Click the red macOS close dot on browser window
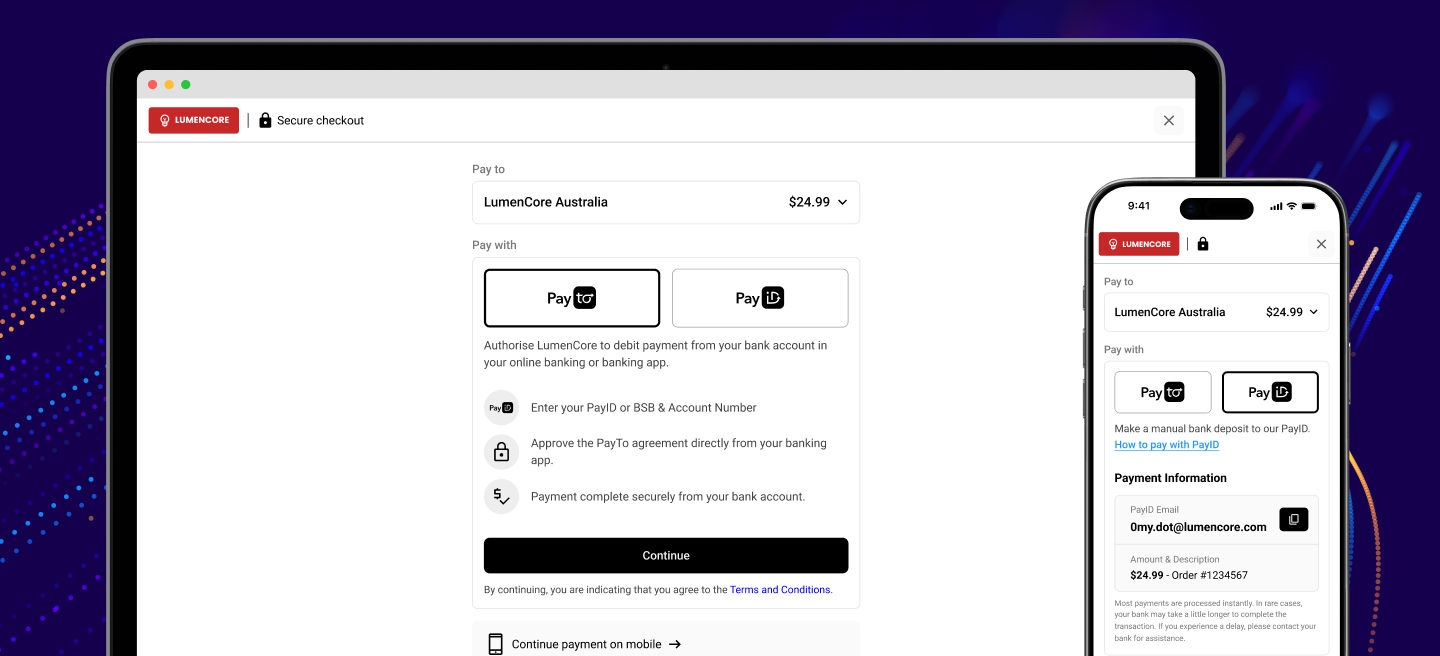The width and height of the screenshot is (1440, 656). coord(153,85)
